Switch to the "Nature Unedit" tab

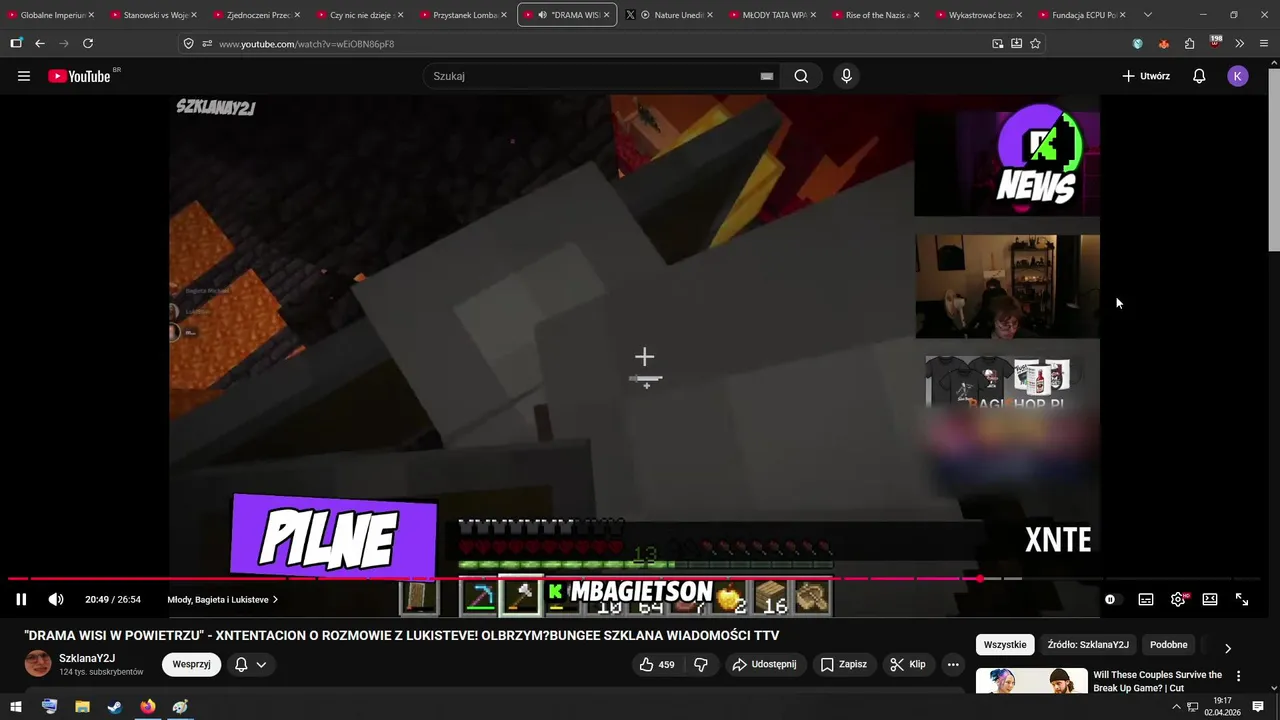coord(670,15)
